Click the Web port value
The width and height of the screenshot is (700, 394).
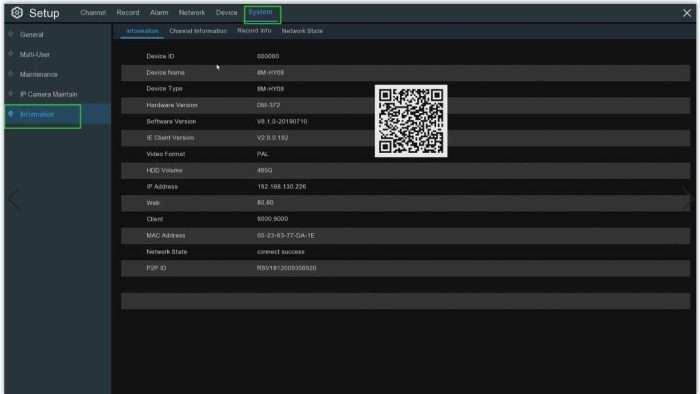[x=265, y=203]
